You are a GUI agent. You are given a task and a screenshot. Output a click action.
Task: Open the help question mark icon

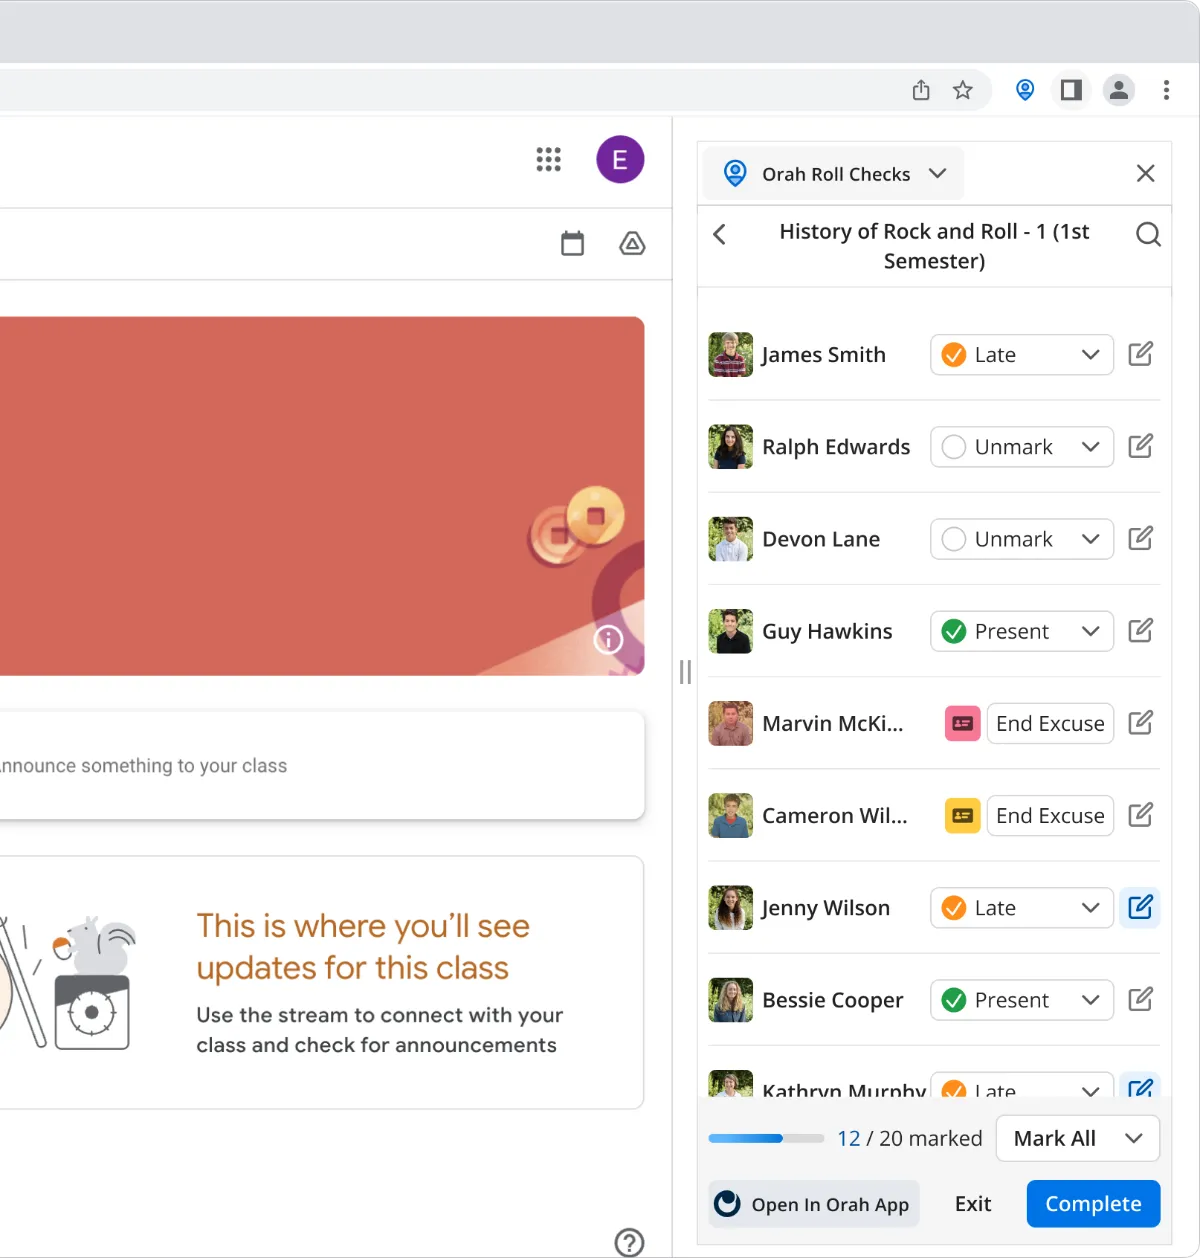pos(629,1243)
